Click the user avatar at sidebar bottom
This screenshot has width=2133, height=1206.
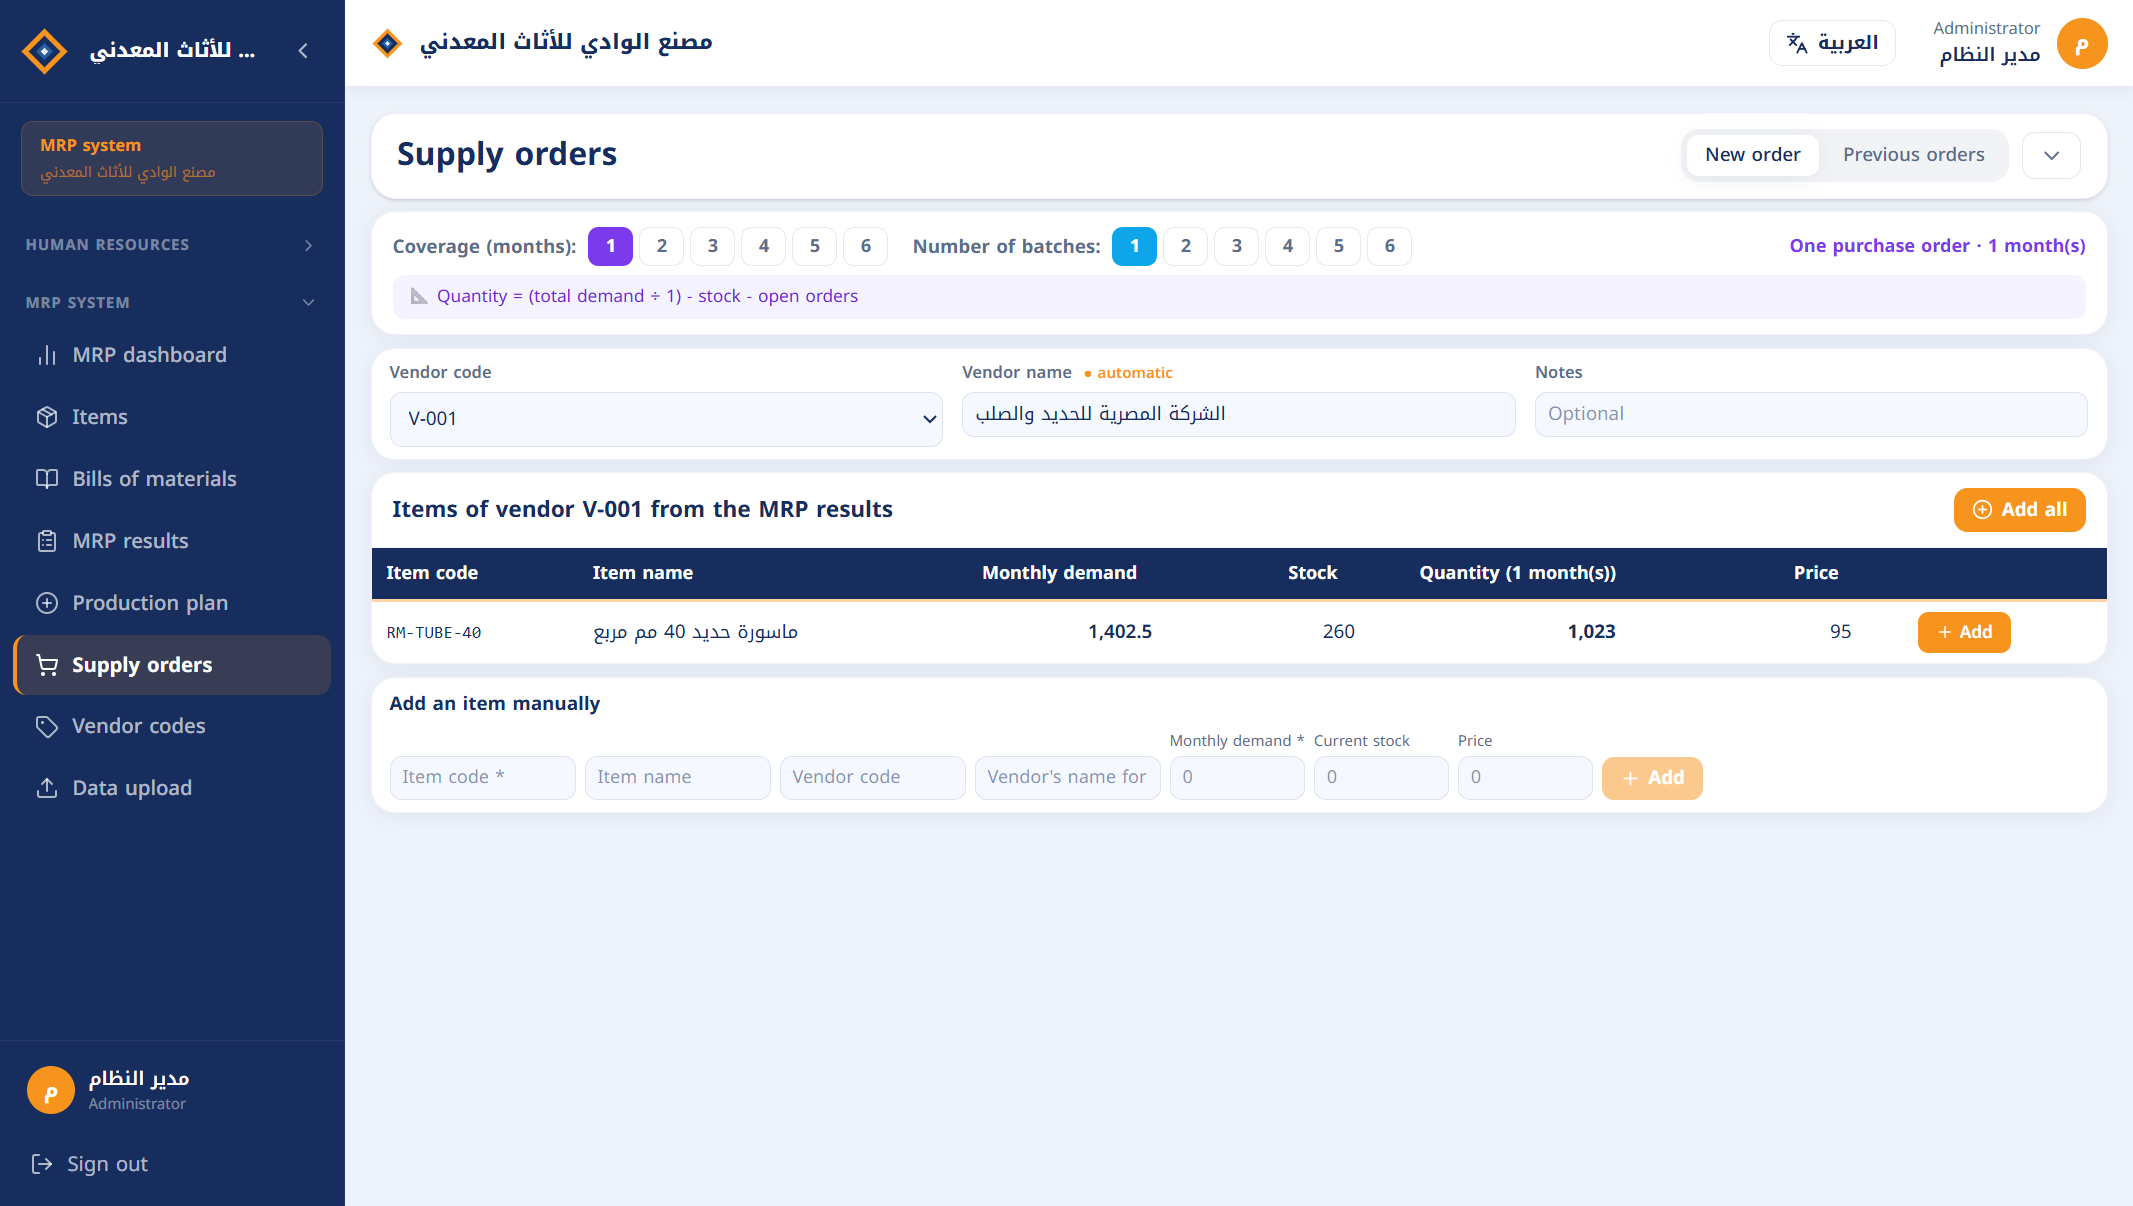tap(51, 1090)
